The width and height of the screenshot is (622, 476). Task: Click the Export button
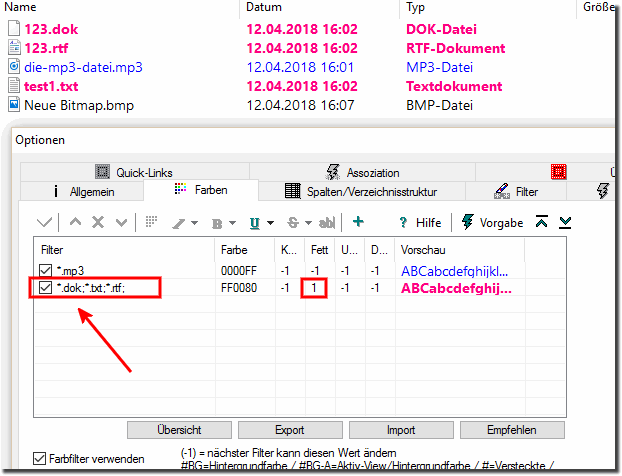click(x=290, y=430)
